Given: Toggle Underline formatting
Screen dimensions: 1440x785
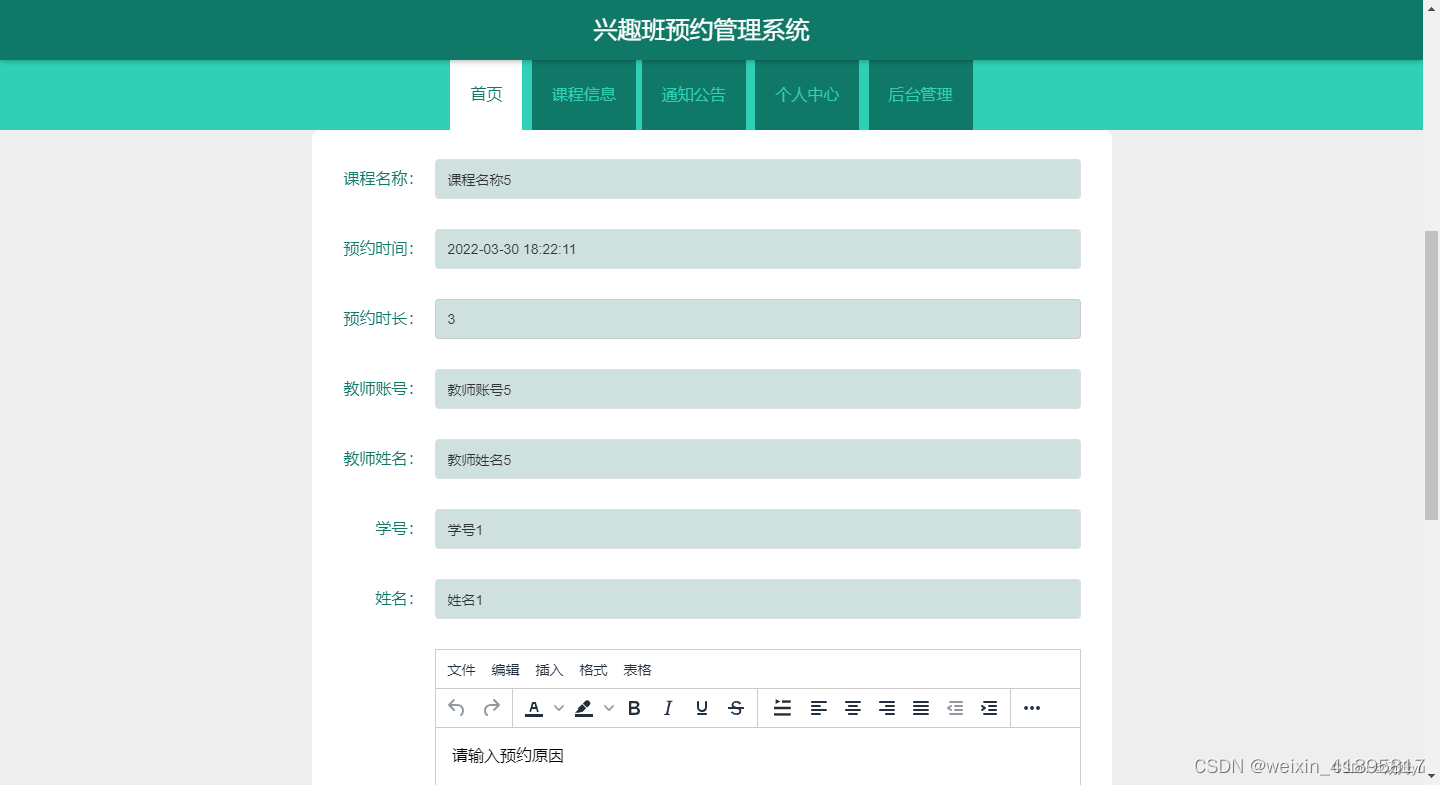Looking at the screenshot, I should click(x=702, y=708).
